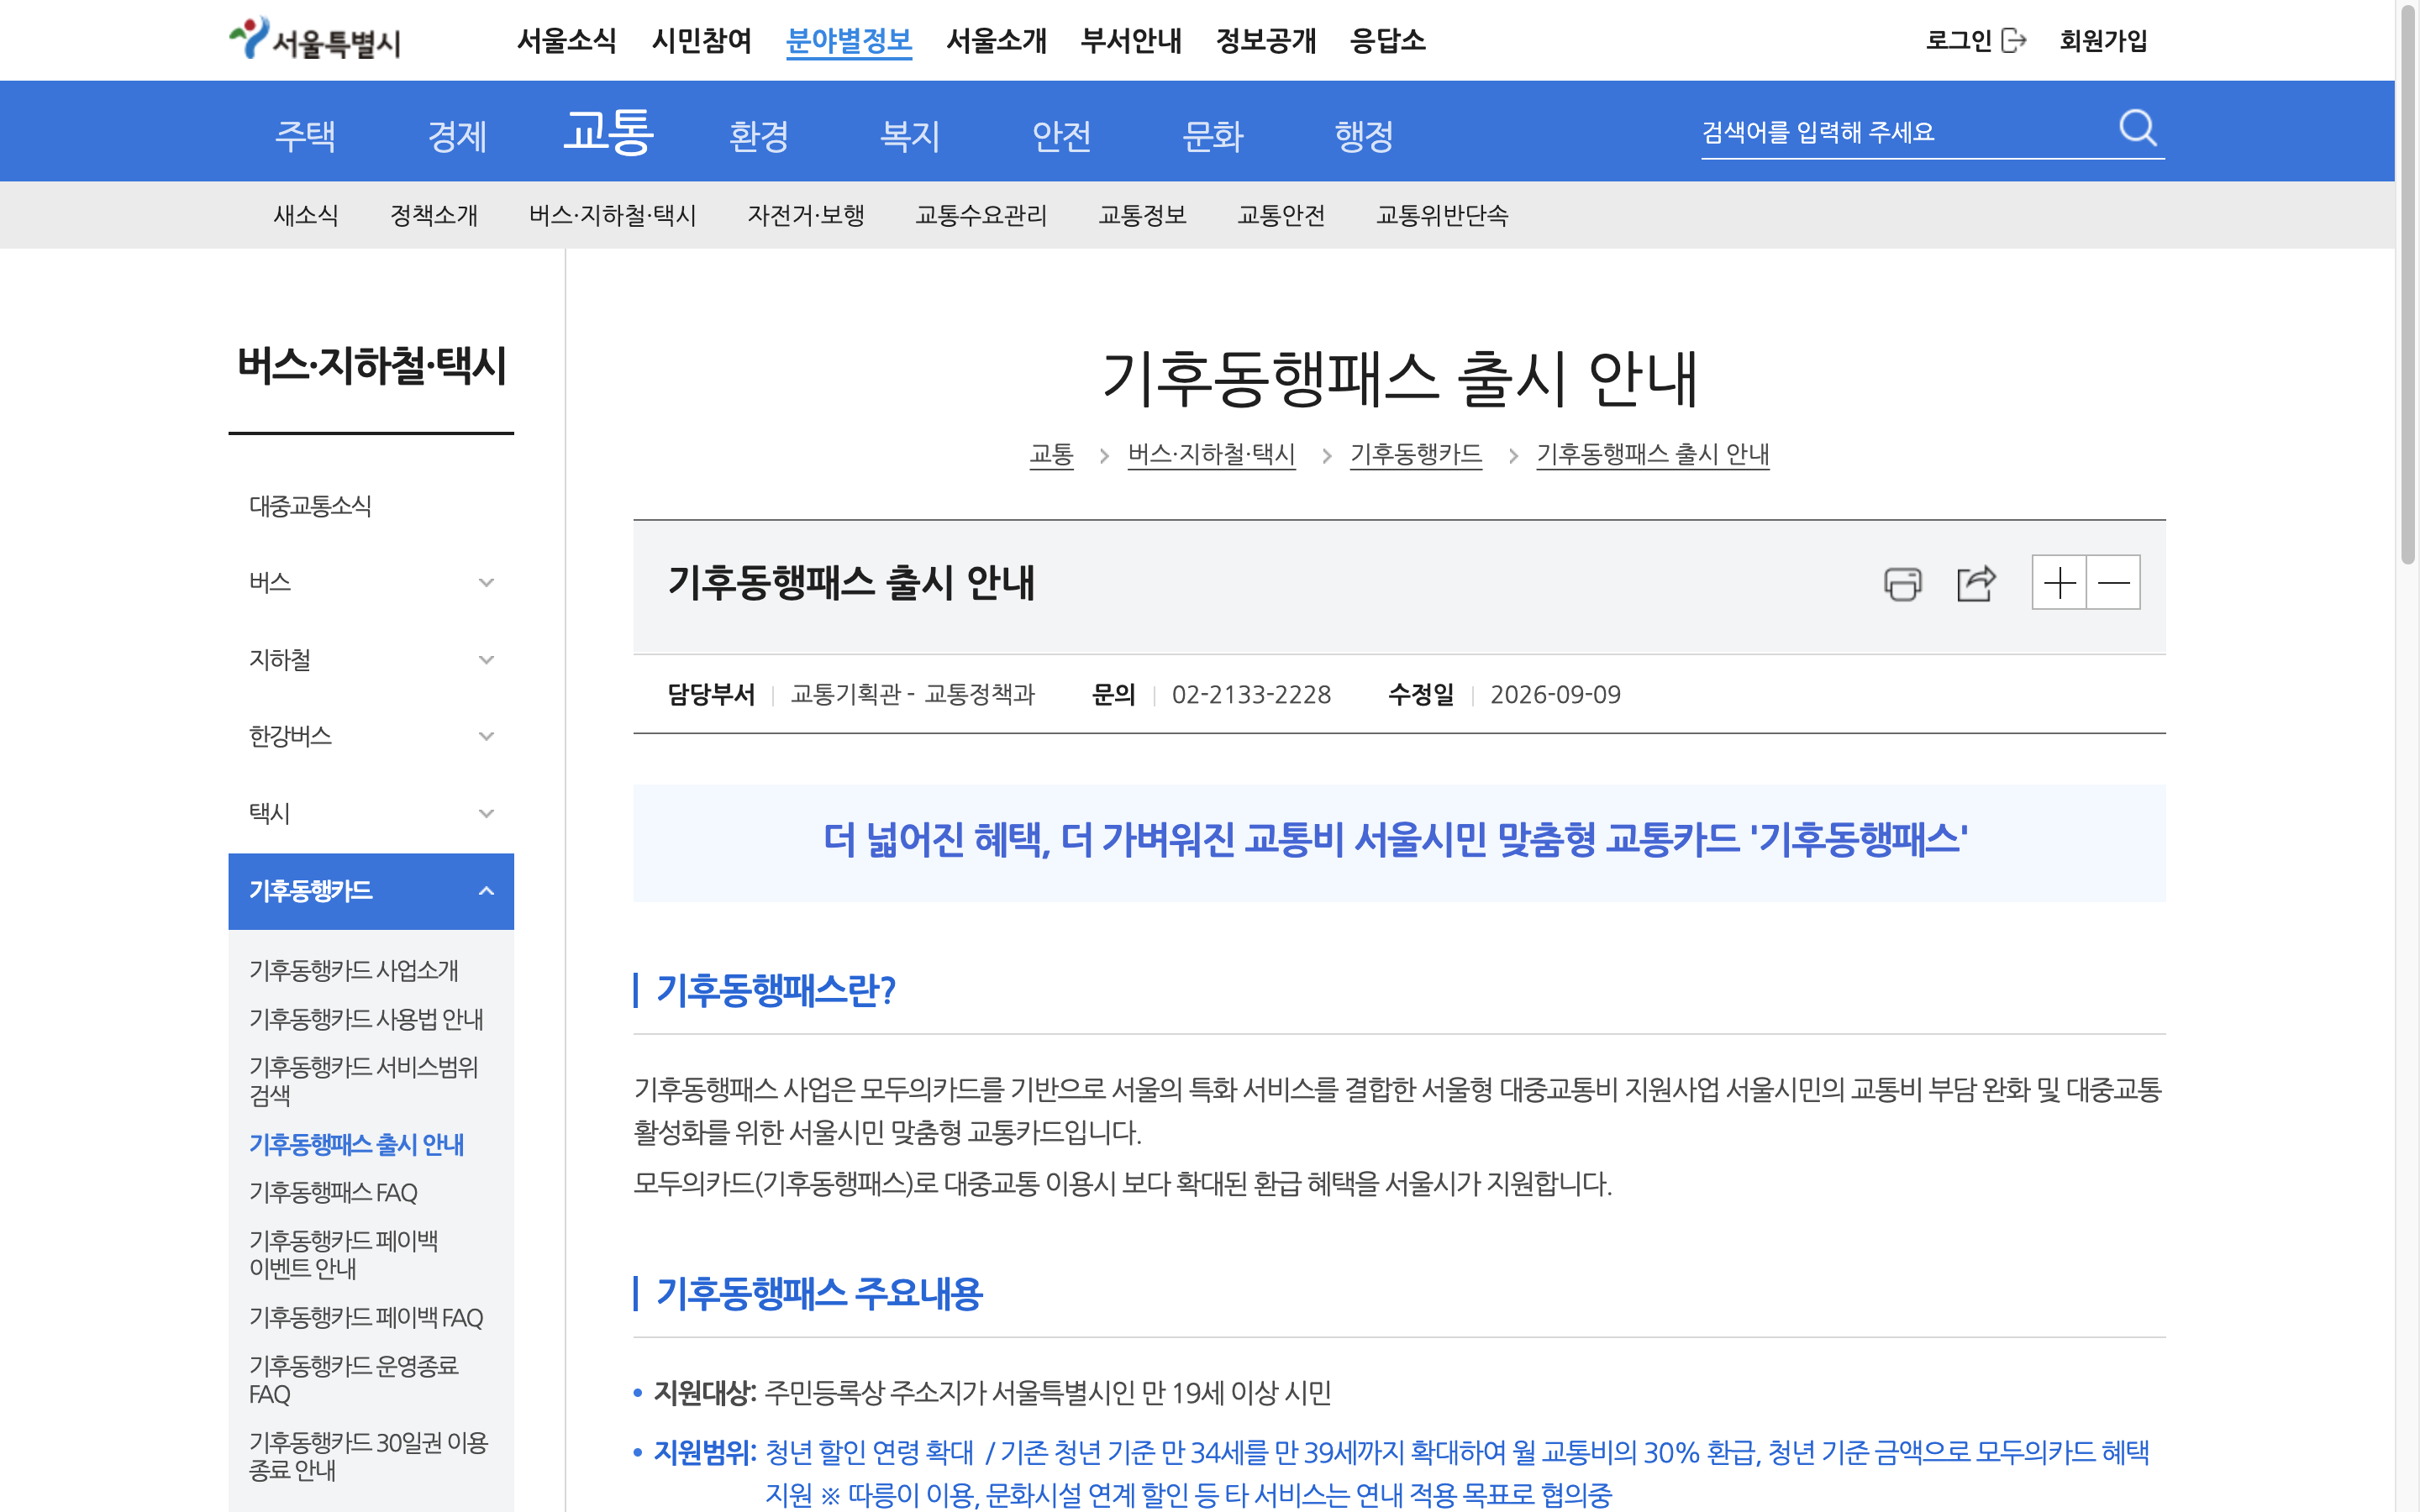Open 기후동행카드 서비스범위 검색 sidebar link

click(364, 1081)
